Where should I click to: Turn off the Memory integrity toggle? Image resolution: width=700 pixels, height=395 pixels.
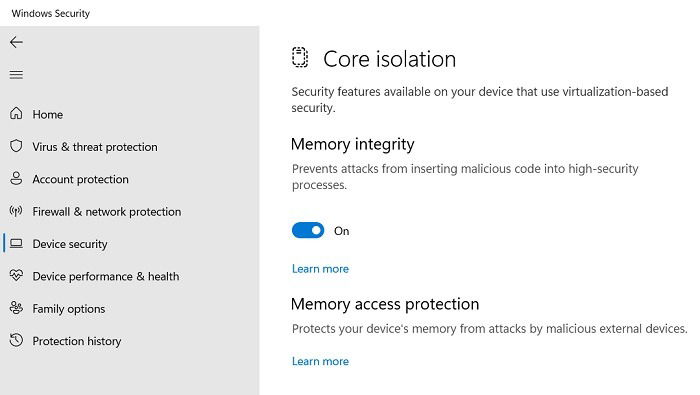[308, 230]
